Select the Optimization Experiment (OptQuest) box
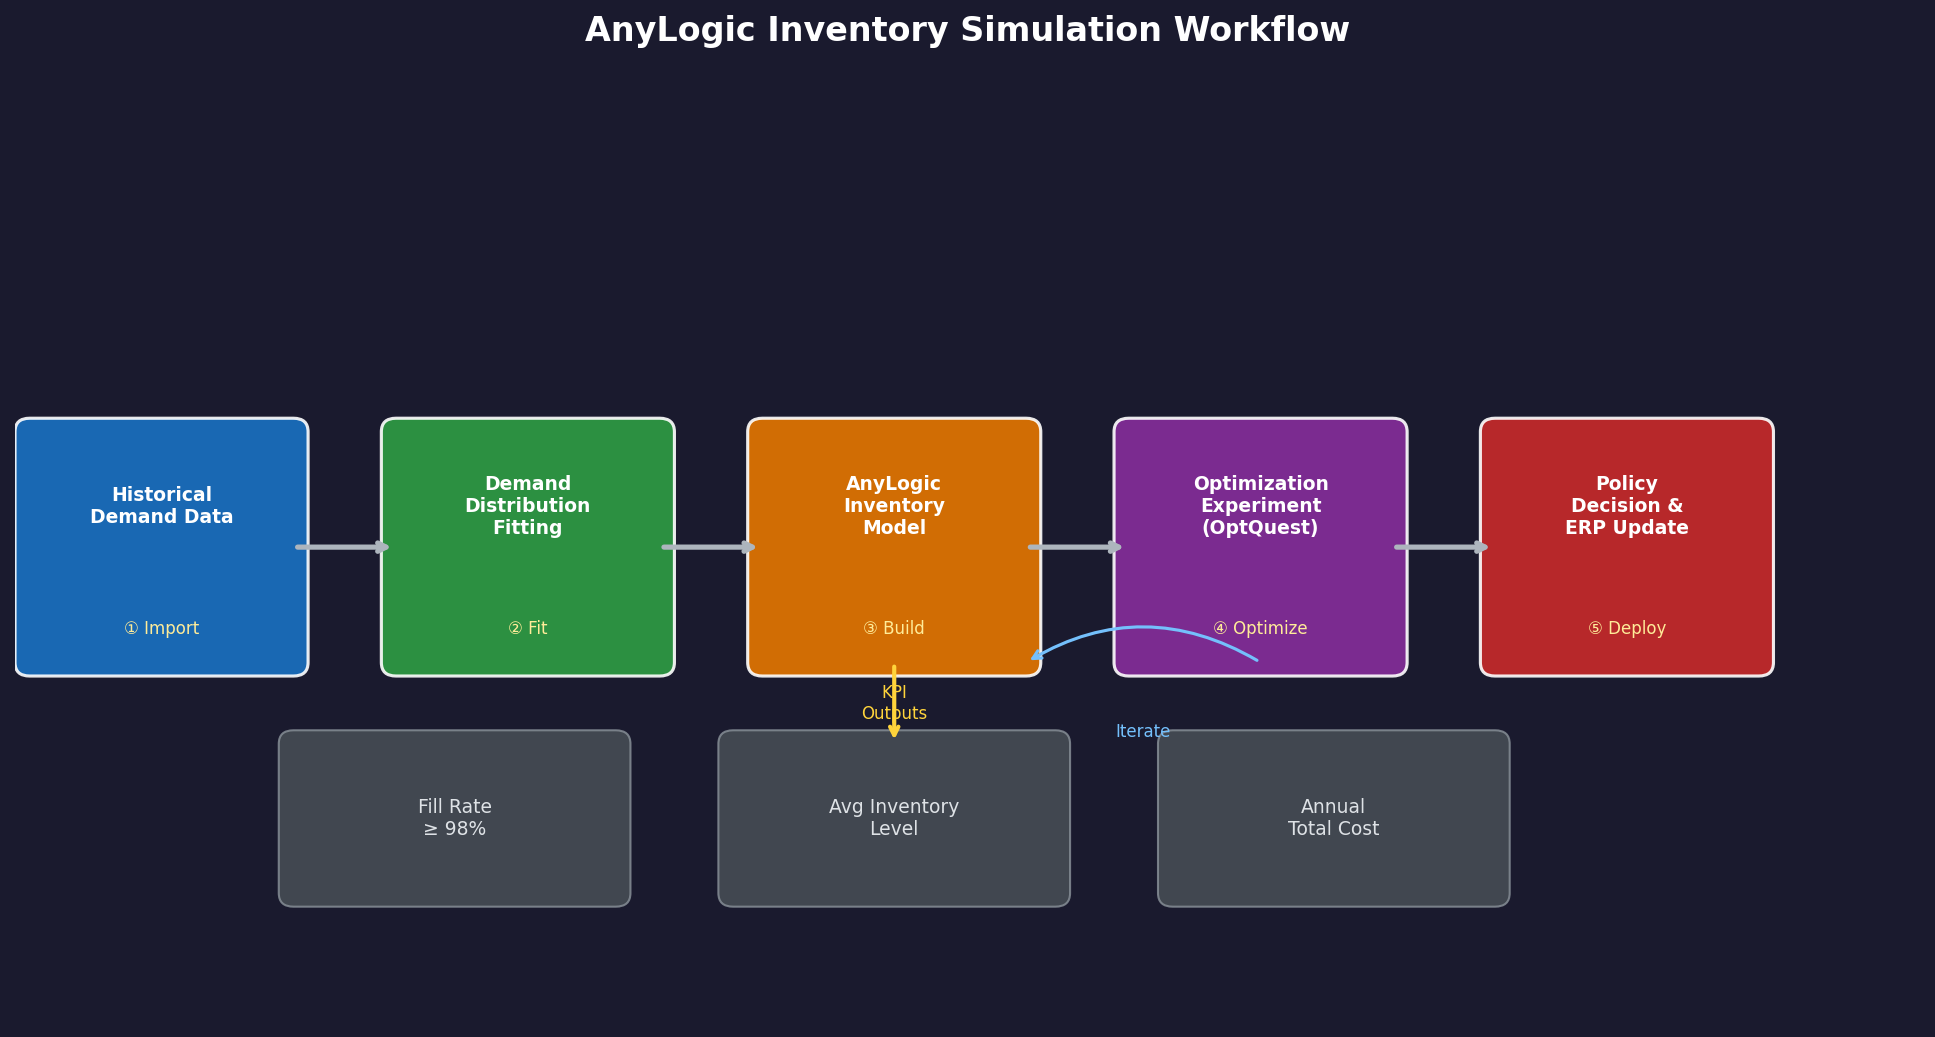 [x=1260, y=547]
